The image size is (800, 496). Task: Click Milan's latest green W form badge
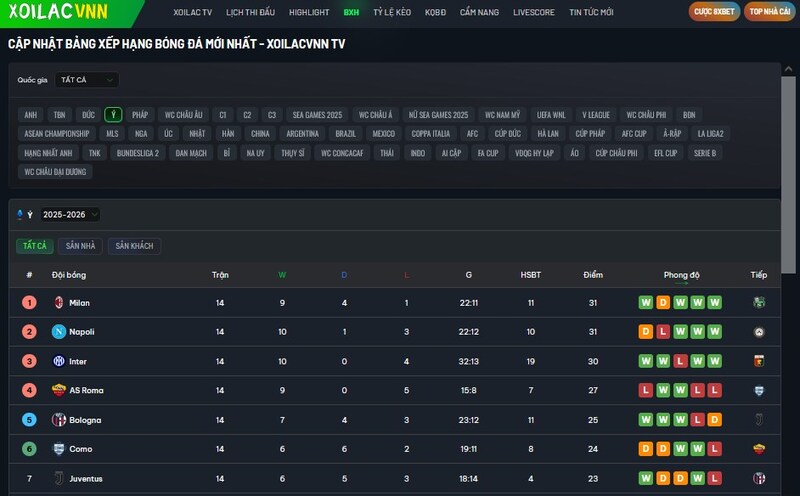pos(715,302)
